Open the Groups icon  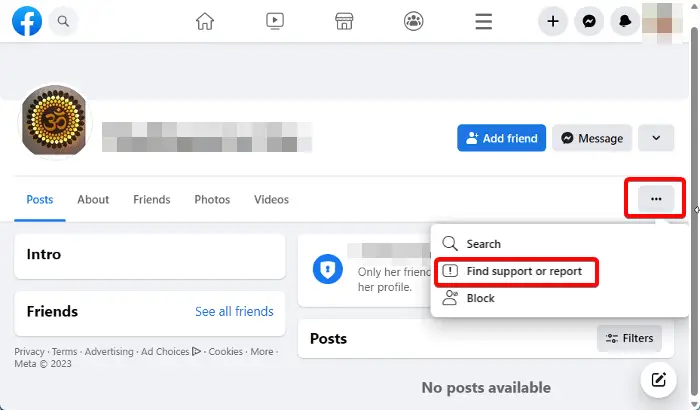(x=414, y=21)
